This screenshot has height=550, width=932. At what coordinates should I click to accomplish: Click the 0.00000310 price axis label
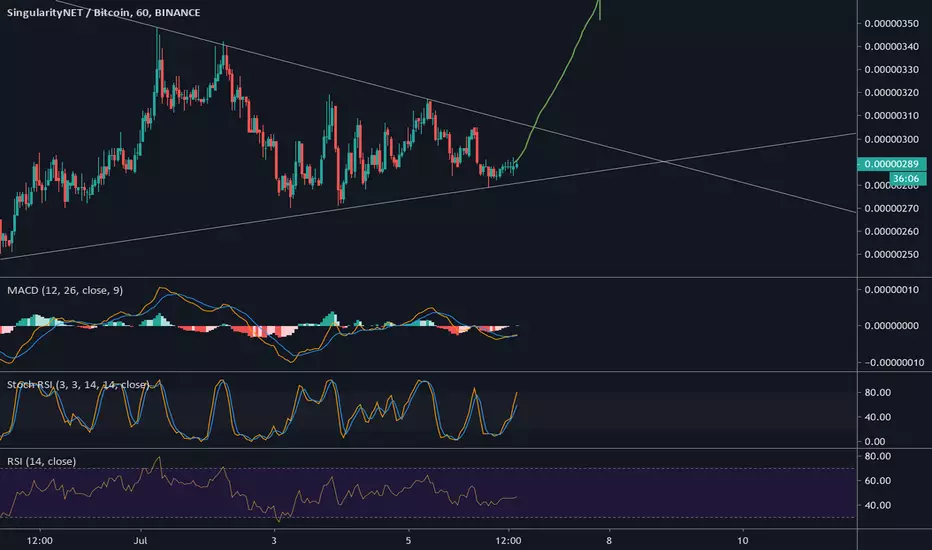pyautogui.click(x=891, y=116)
